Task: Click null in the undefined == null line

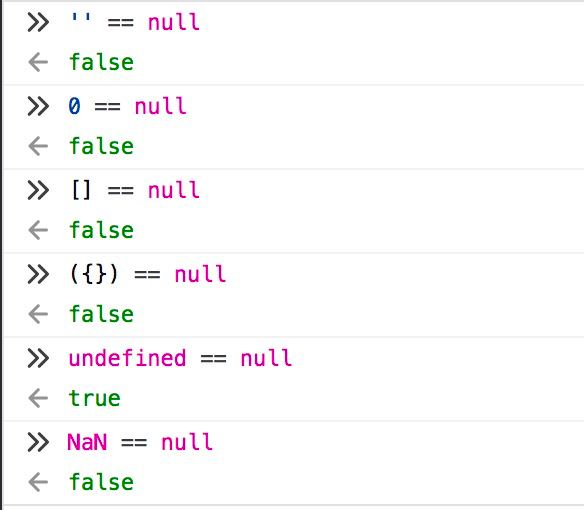Action: coord(266,358)
